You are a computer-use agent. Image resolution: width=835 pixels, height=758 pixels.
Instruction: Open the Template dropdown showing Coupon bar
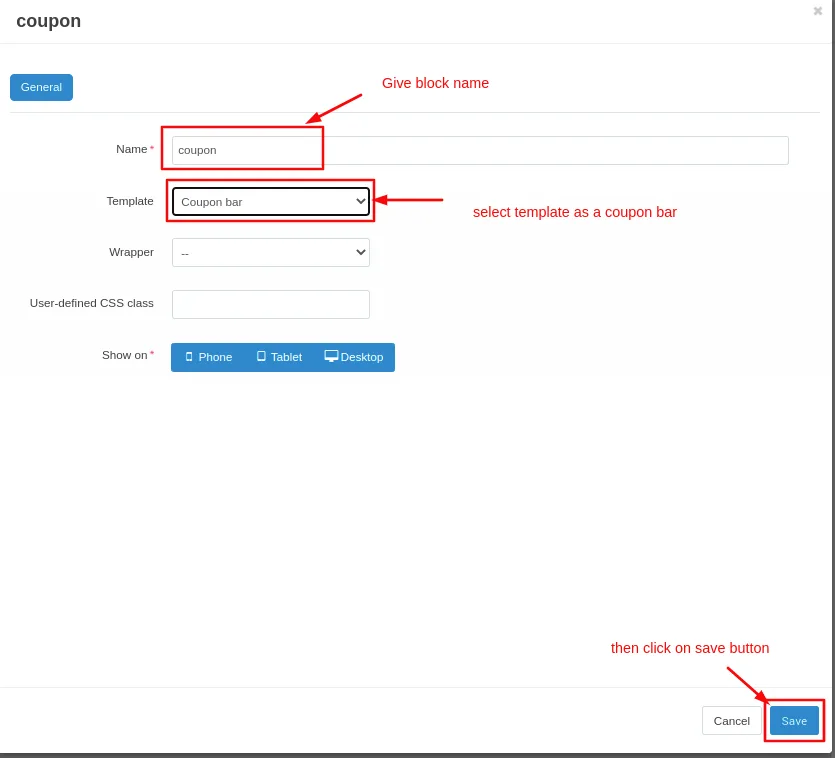coord(271,202)
